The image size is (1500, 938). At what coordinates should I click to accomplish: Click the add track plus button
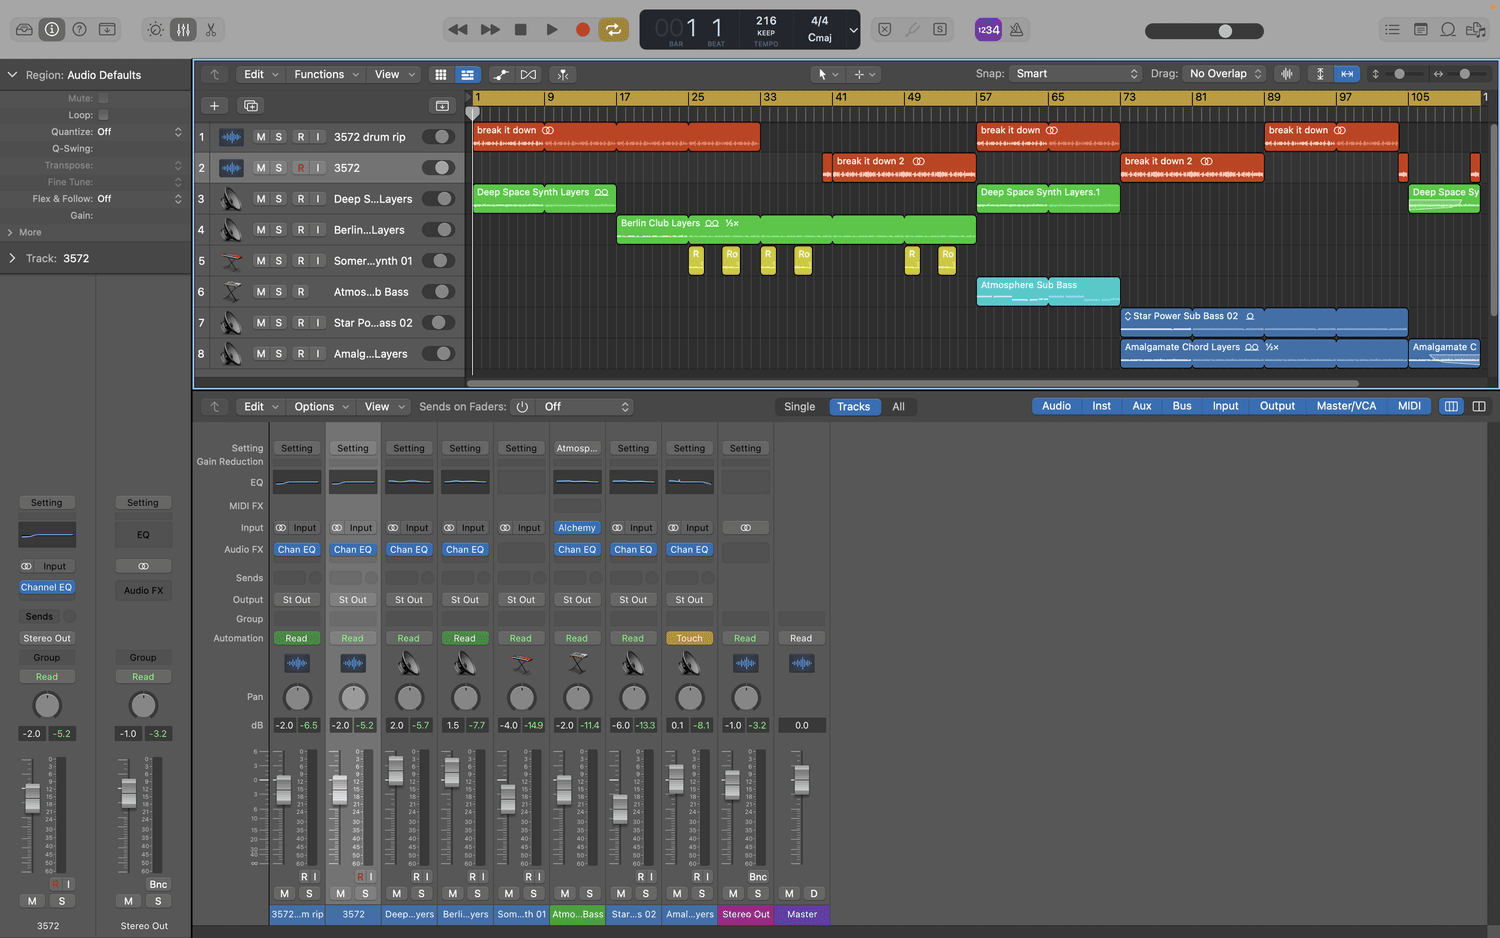[x=214, y=106]
